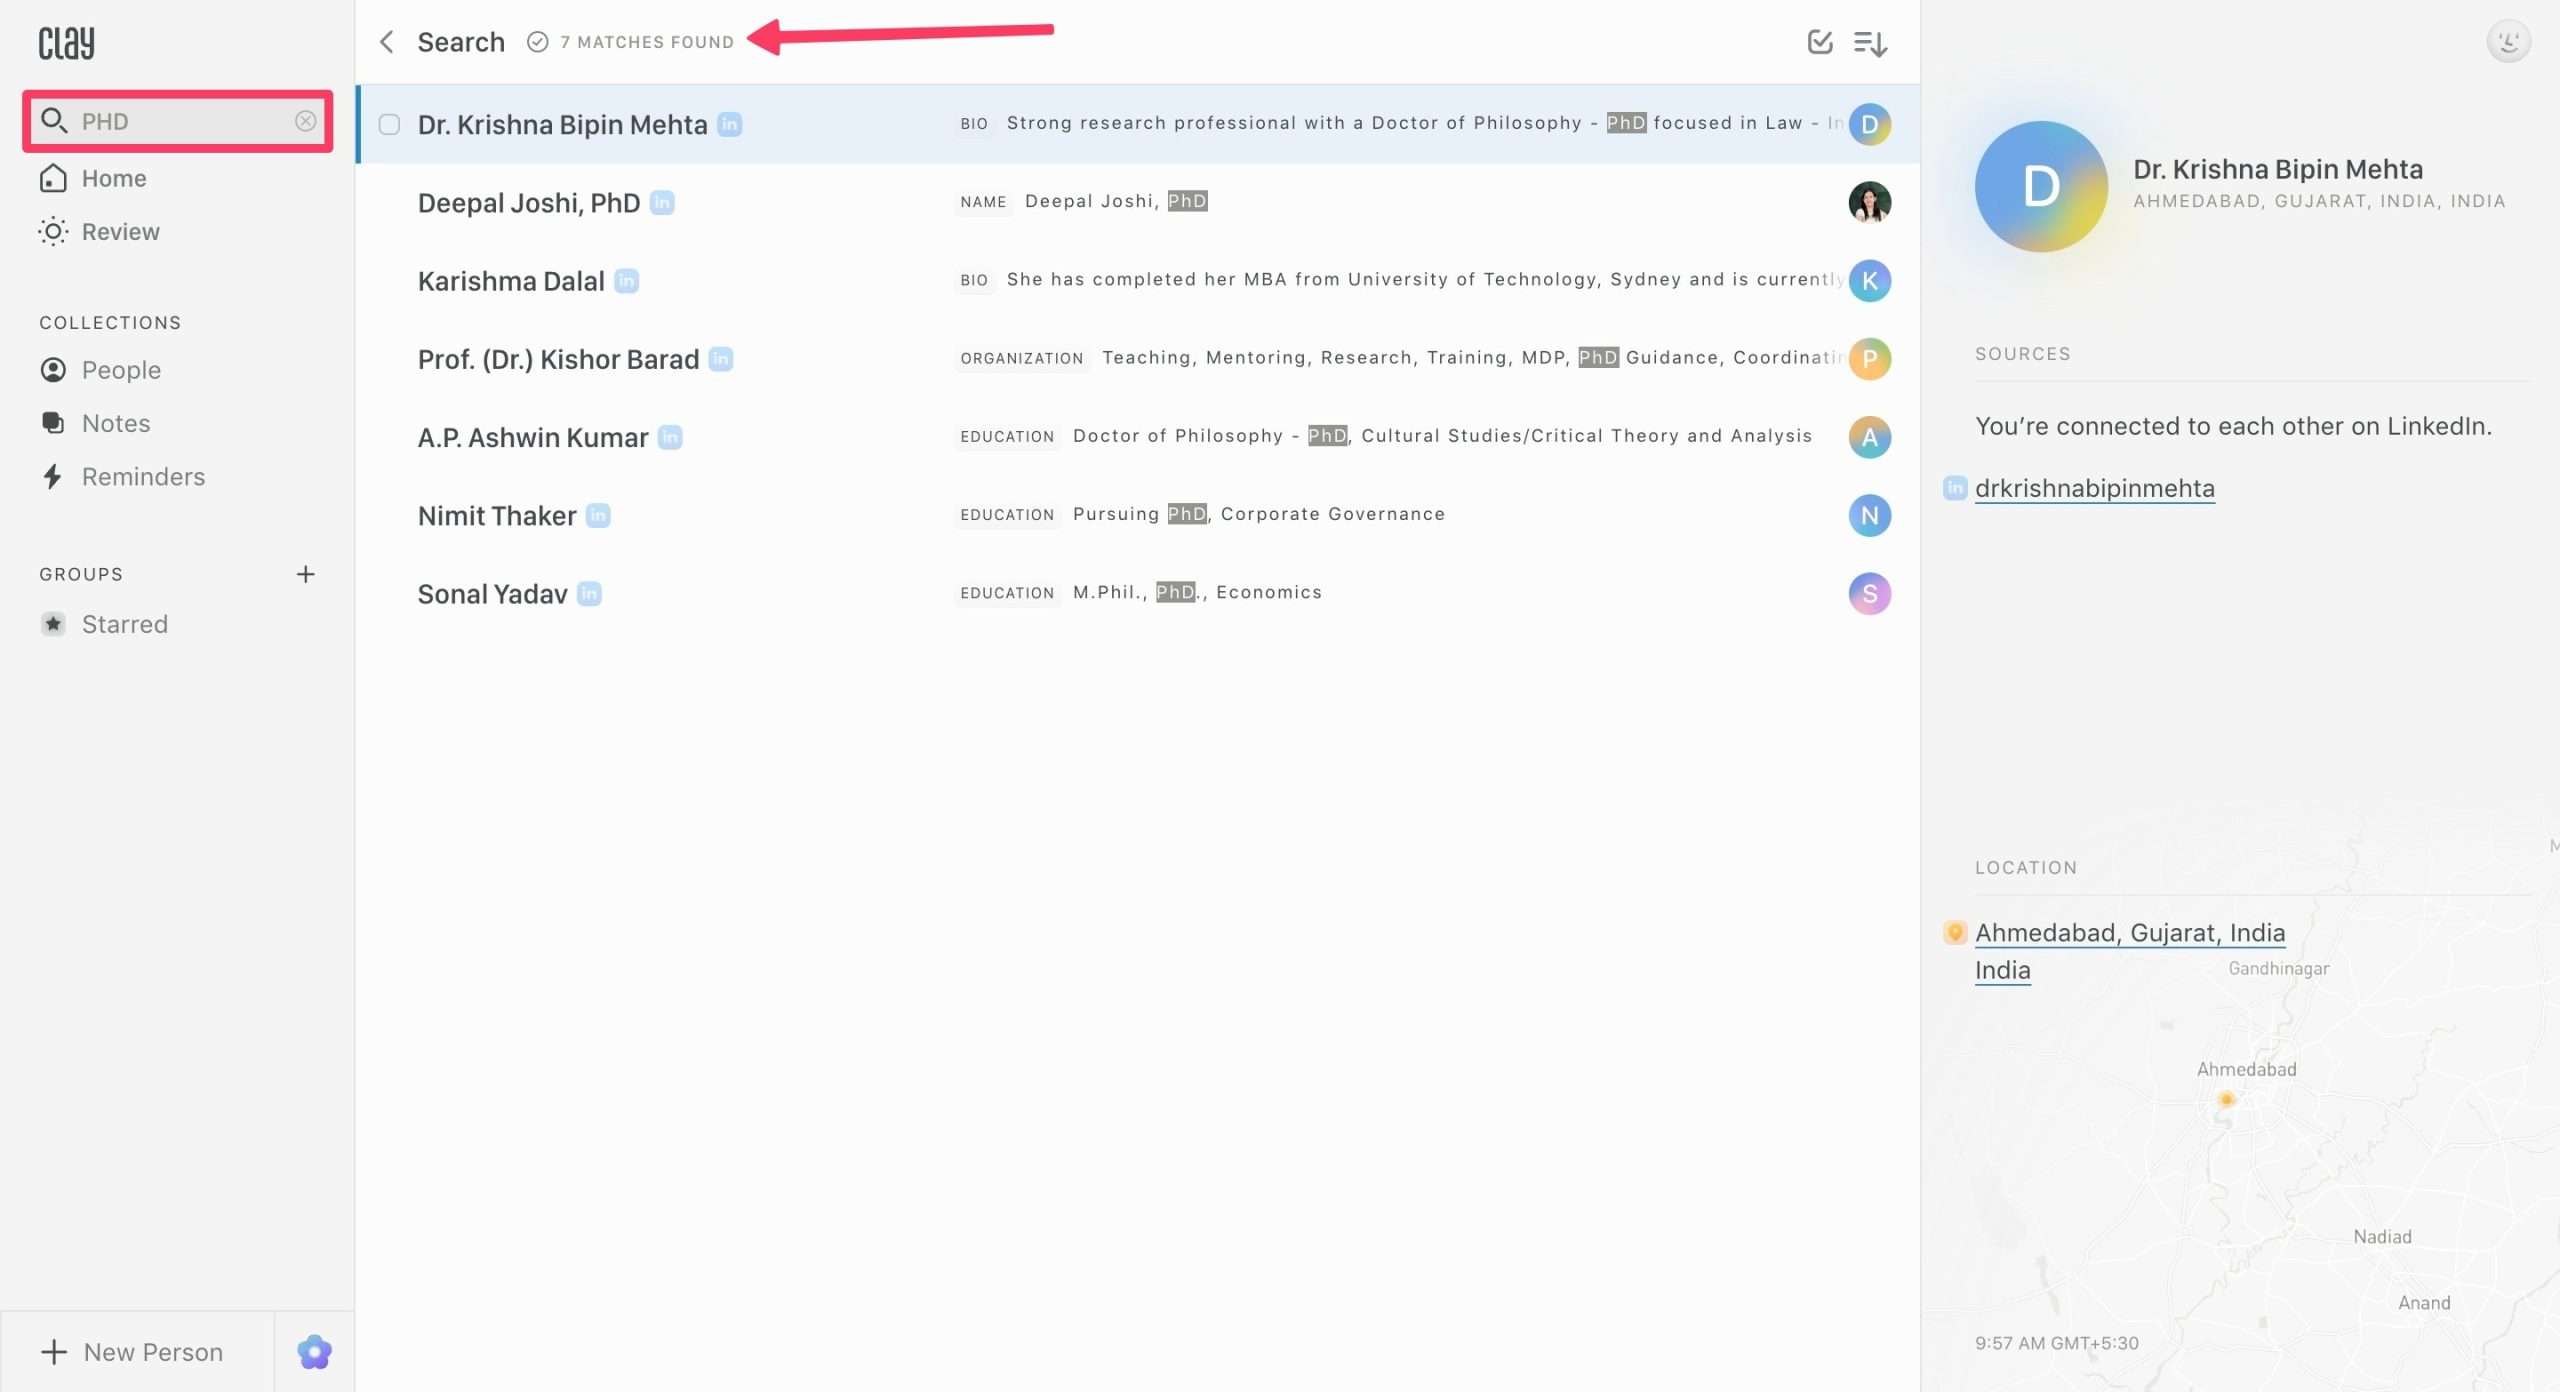Open Nimit Thaker result

click(x=1137, y=515)
